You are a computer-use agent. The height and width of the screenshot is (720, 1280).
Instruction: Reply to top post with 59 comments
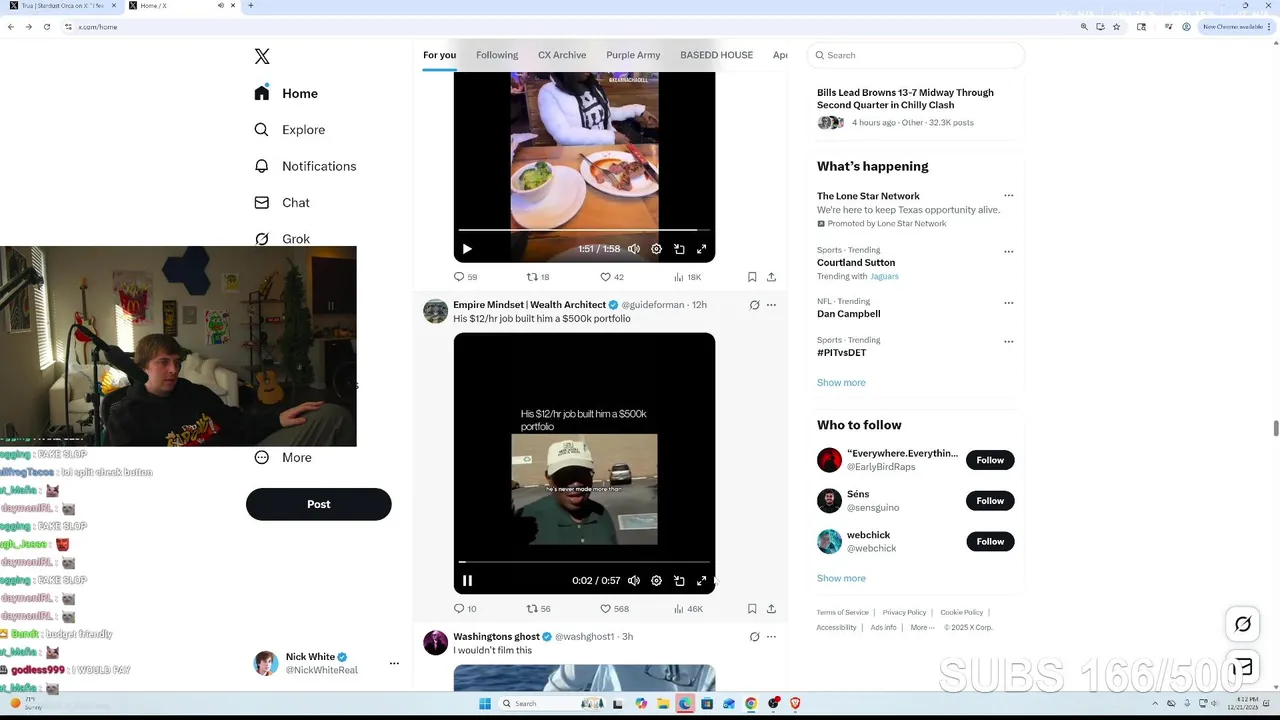coord(465,277)
